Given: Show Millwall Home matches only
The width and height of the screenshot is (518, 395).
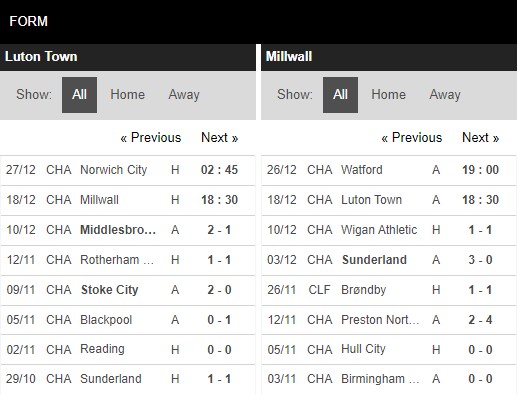Looking at the screenshot, I should (x=389, y=95).
